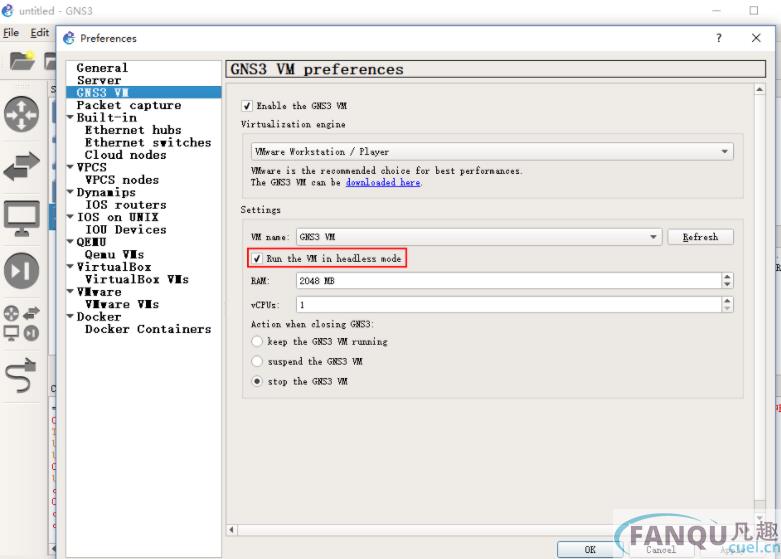Decrease RAM with the down stepper arrow
This screenshot has height=559, width=781.
pyautogui.click(x=727, y=285)
